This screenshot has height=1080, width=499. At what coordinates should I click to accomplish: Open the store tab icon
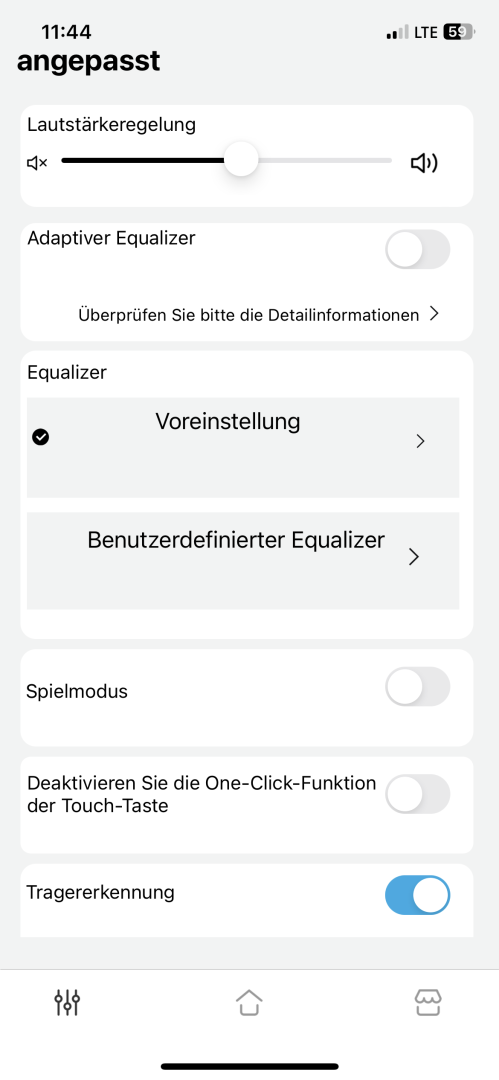click(428, 1002)
